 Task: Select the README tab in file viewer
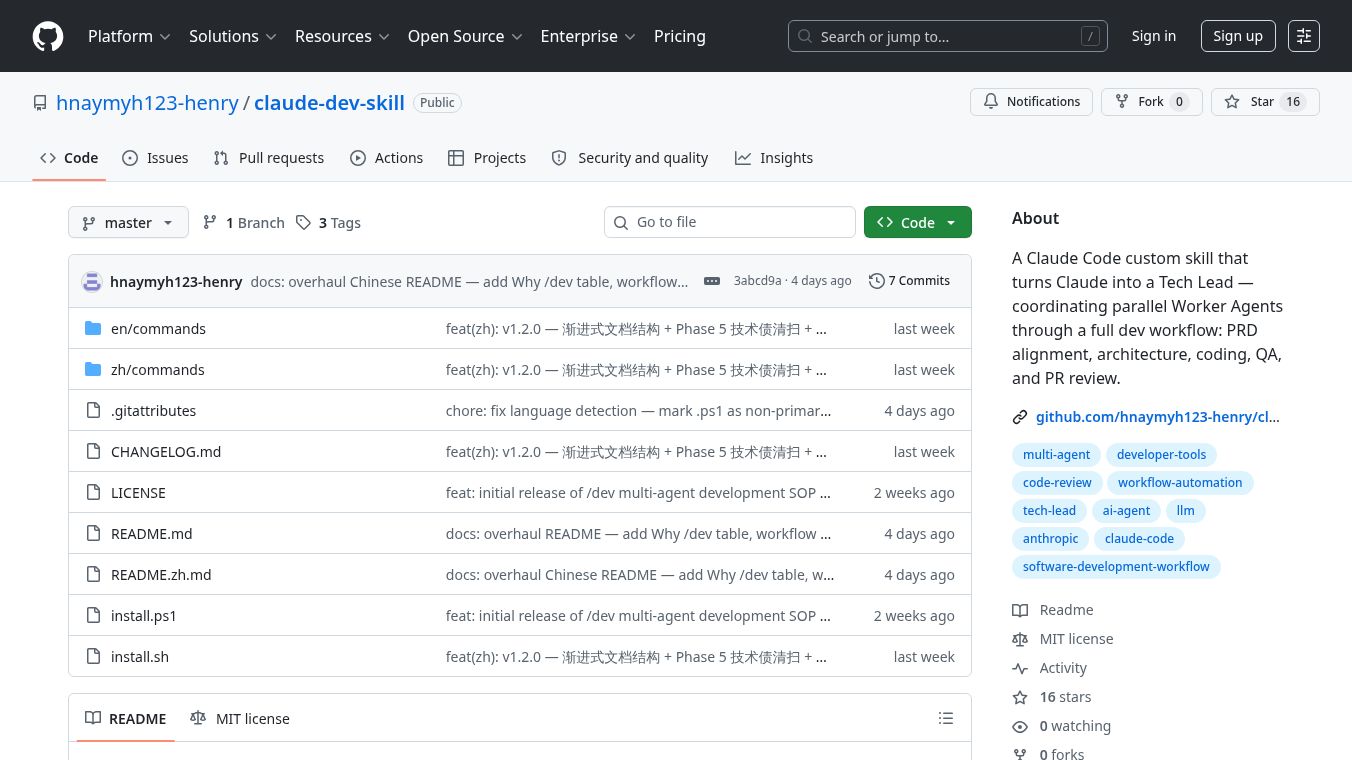coord(126,718)
